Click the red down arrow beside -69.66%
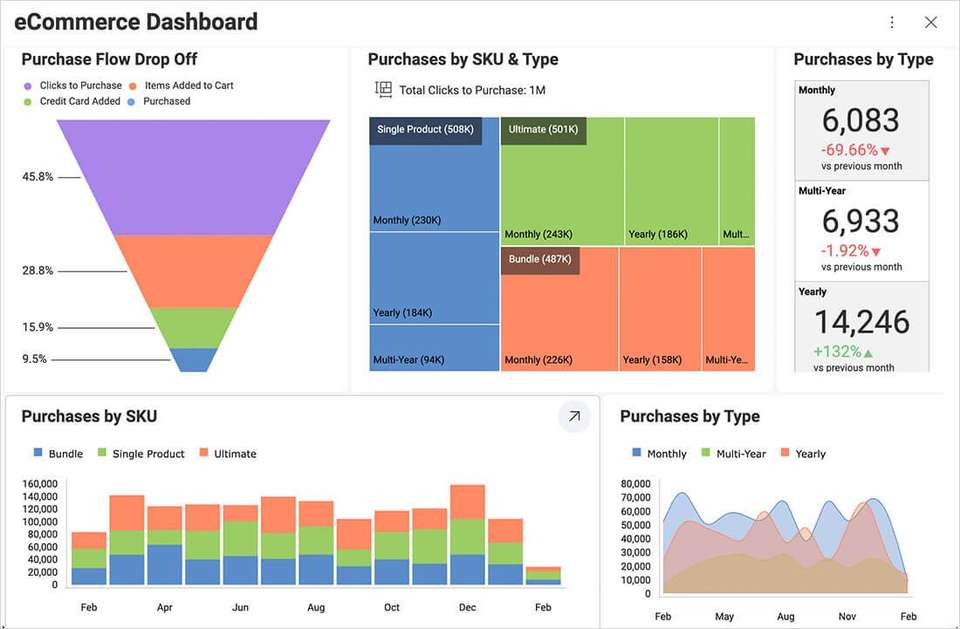 (885, 151)
